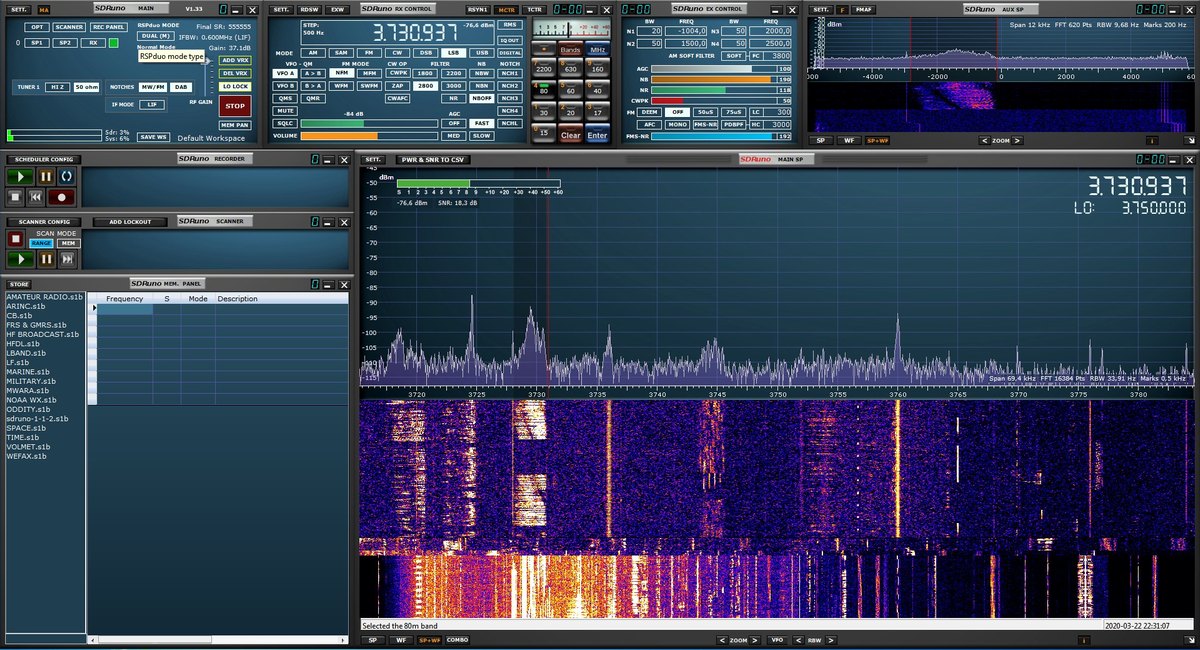Switch Aux SP view to WF

click(x=849, y=140)
